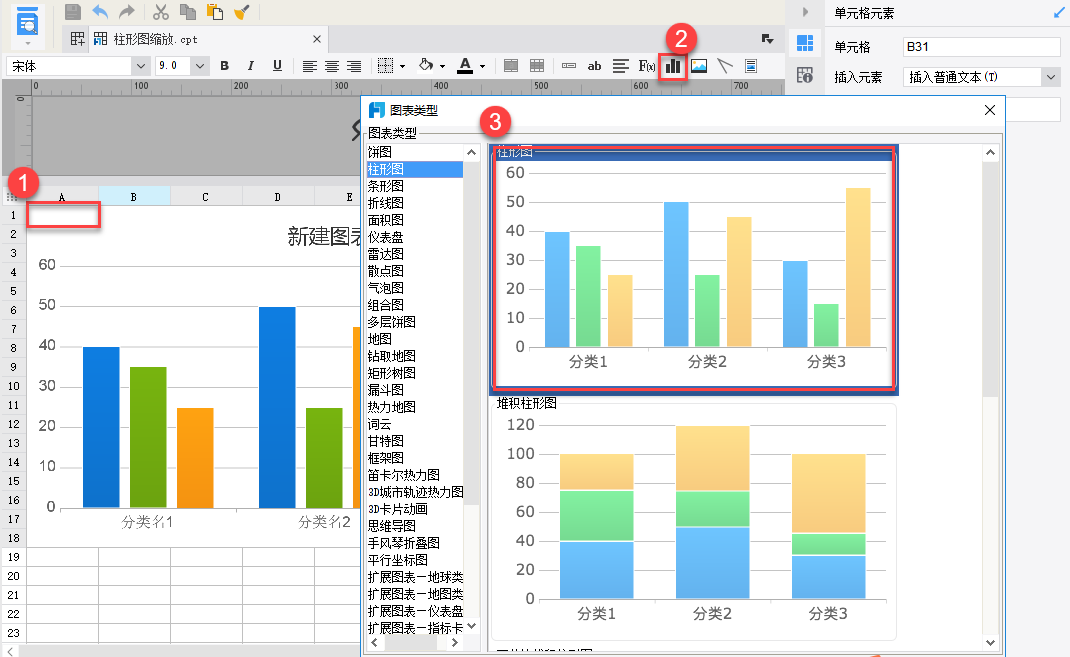
Task: Expand the 插入元素 dropdown
Action: [1050, 77]
